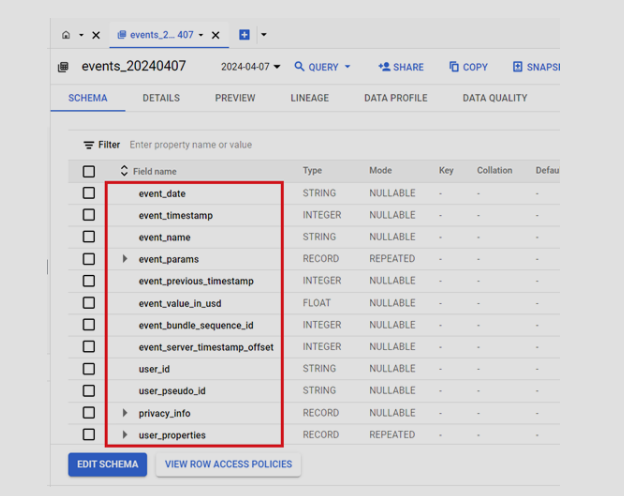Toggle the select-all checkbox in header
This screenshot has width=624, height=496.
(x=89, y=172)
